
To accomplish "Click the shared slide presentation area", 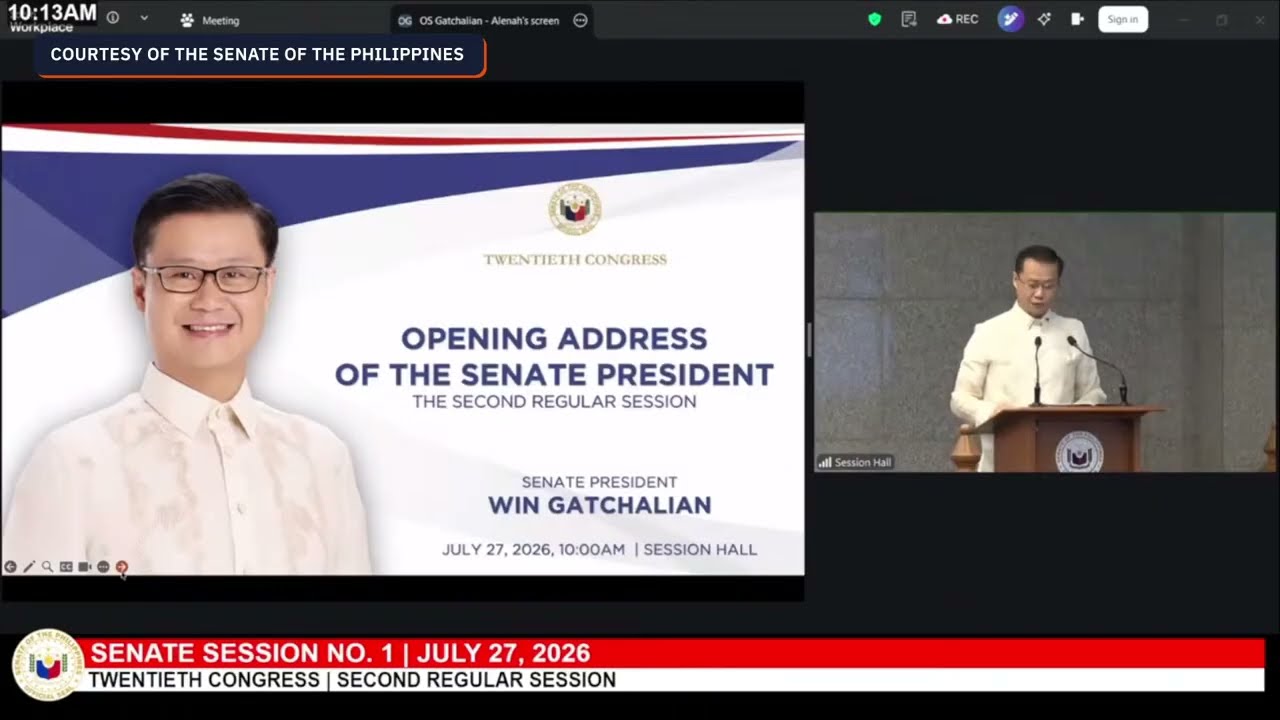I will coord(402,349).
